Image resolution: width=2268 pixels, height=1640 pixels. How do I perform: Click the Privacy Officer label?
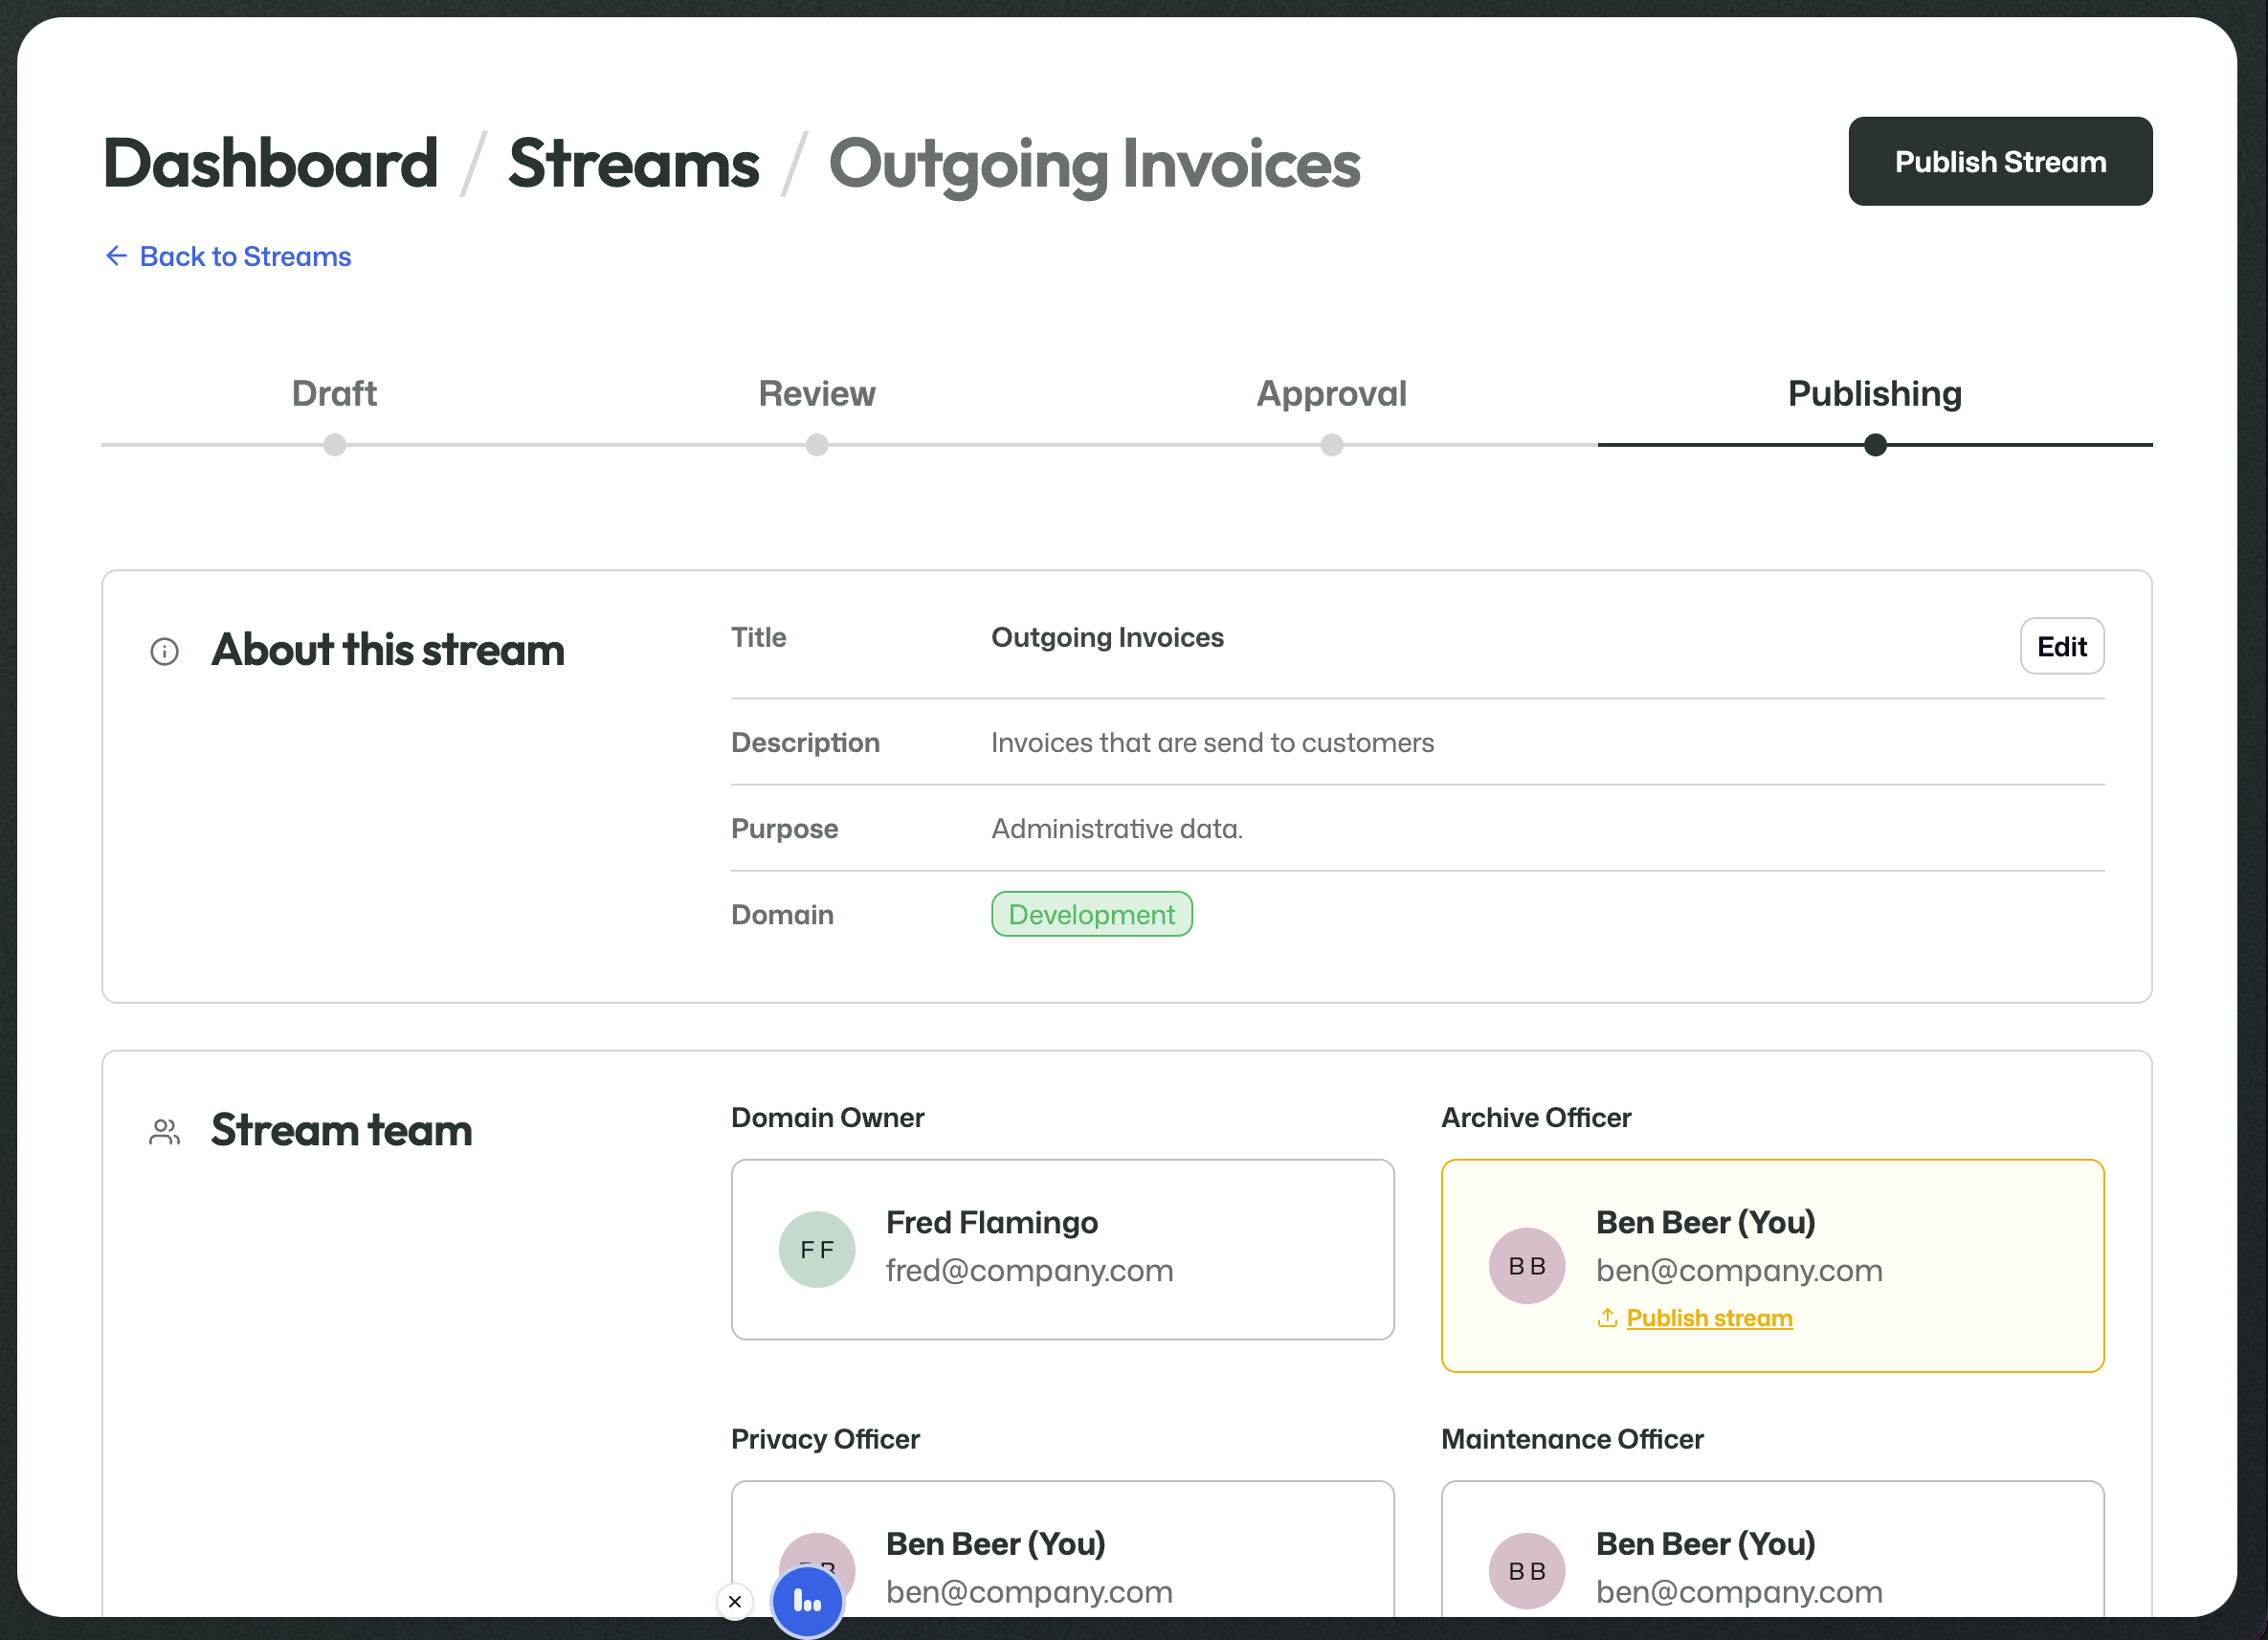click(825, 1439)
